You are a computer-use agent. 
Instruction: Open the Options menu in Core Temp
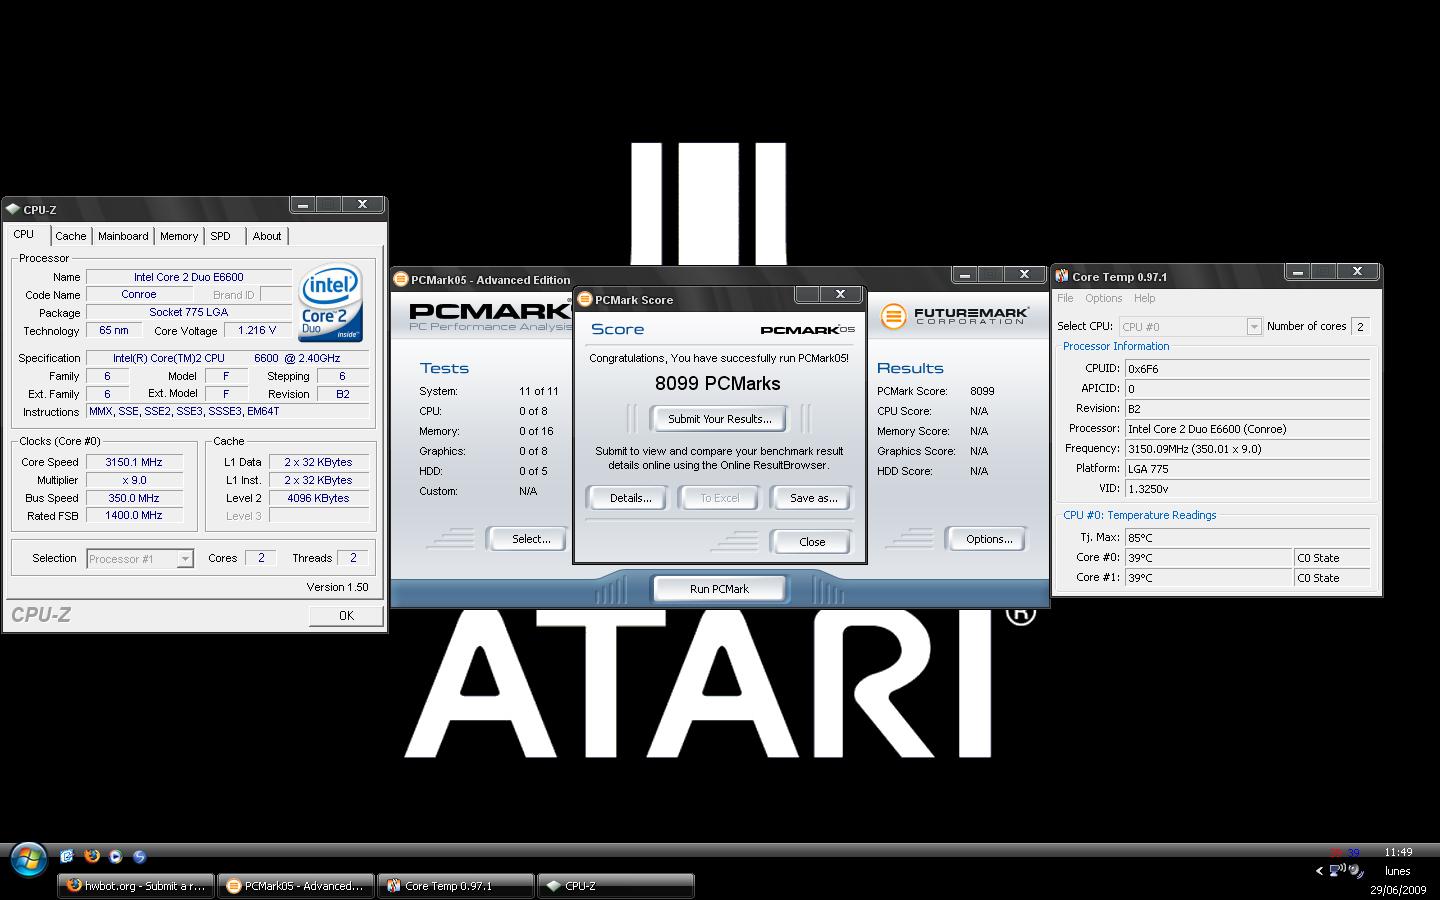[1103, 298]
